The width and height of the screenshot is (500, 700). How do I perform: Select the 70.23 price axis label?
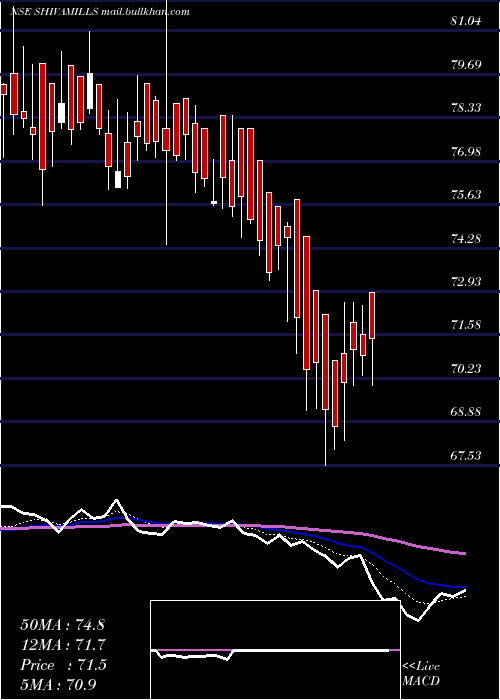pos(466,369)
